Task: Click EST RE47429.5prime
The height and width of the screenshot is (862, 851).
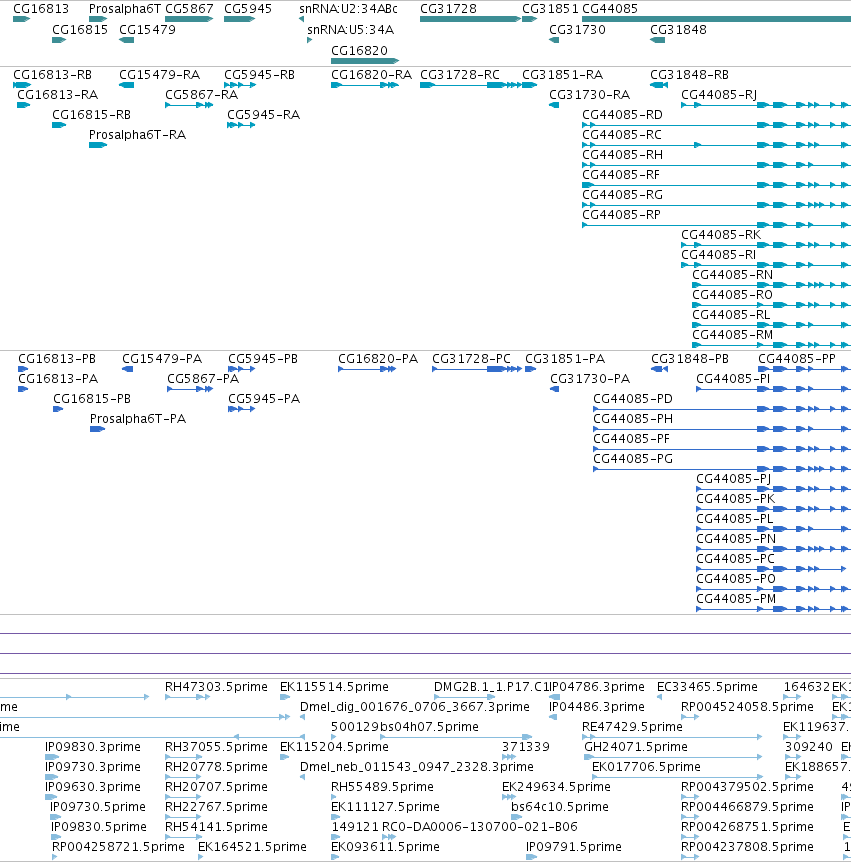Action: 632,727
